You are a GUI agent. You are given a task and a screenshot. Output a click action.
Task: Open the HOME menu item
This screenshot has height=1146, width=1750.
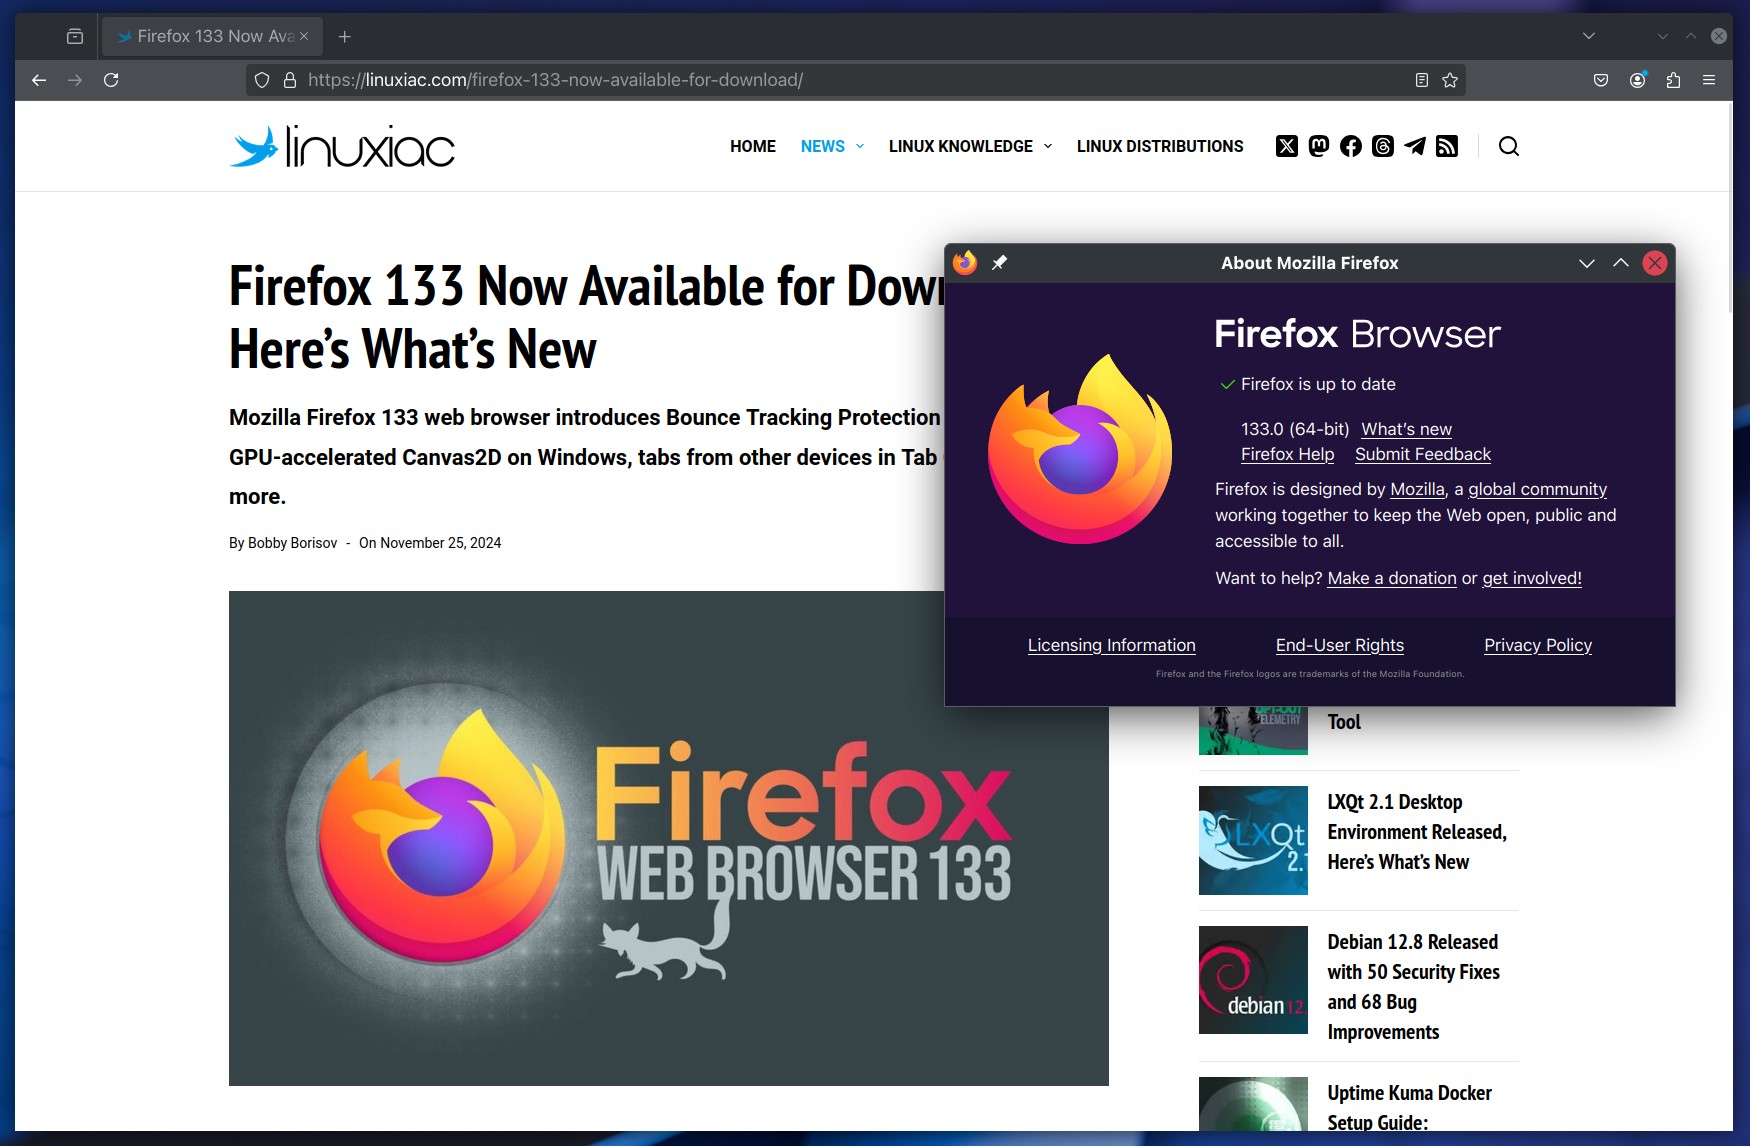point(753,146)
